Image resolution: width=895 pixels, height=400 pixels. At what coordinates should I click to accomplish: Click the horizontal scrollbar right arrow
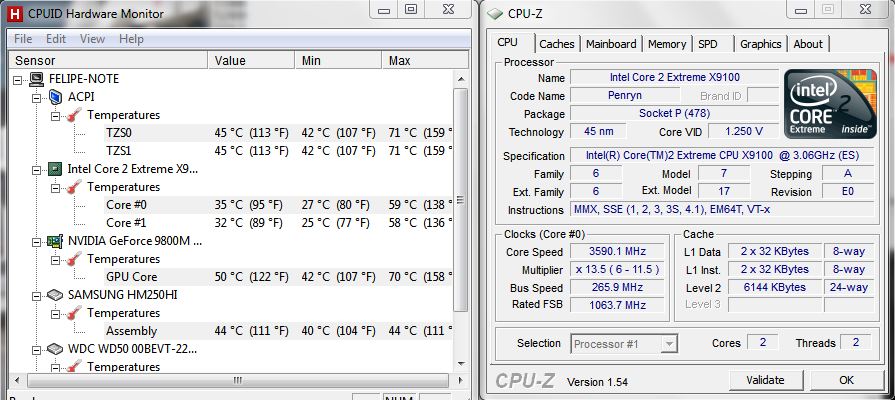coord(460,380)
